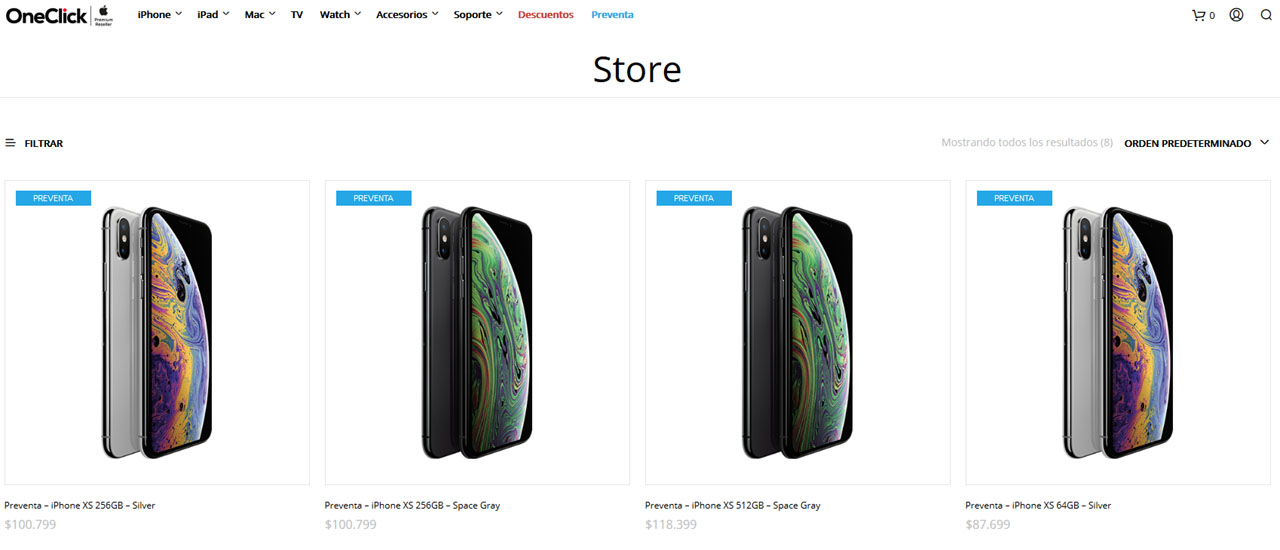This screenshot has width=1280, height=550.
Task: Select the iPhone XS 64GB Silver image
Action: pyautogui.click(x=1118, y=332)
